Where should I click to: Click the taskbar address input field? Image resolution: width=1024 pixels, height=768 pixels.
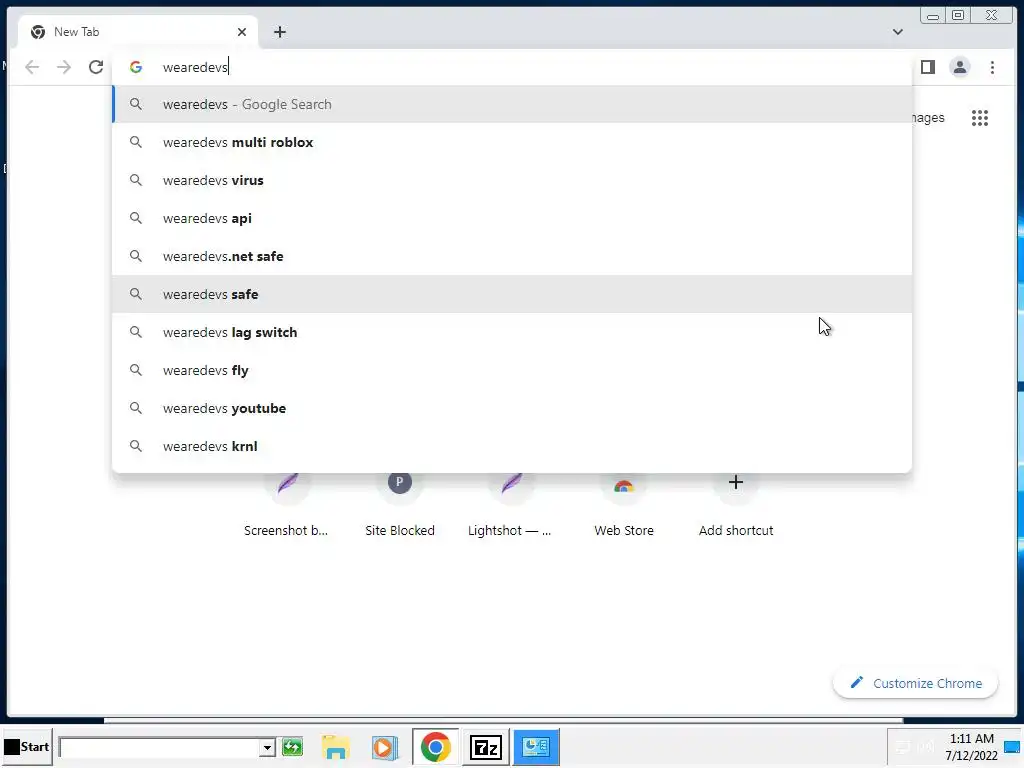pyautogui.click(x=159, y=747)
